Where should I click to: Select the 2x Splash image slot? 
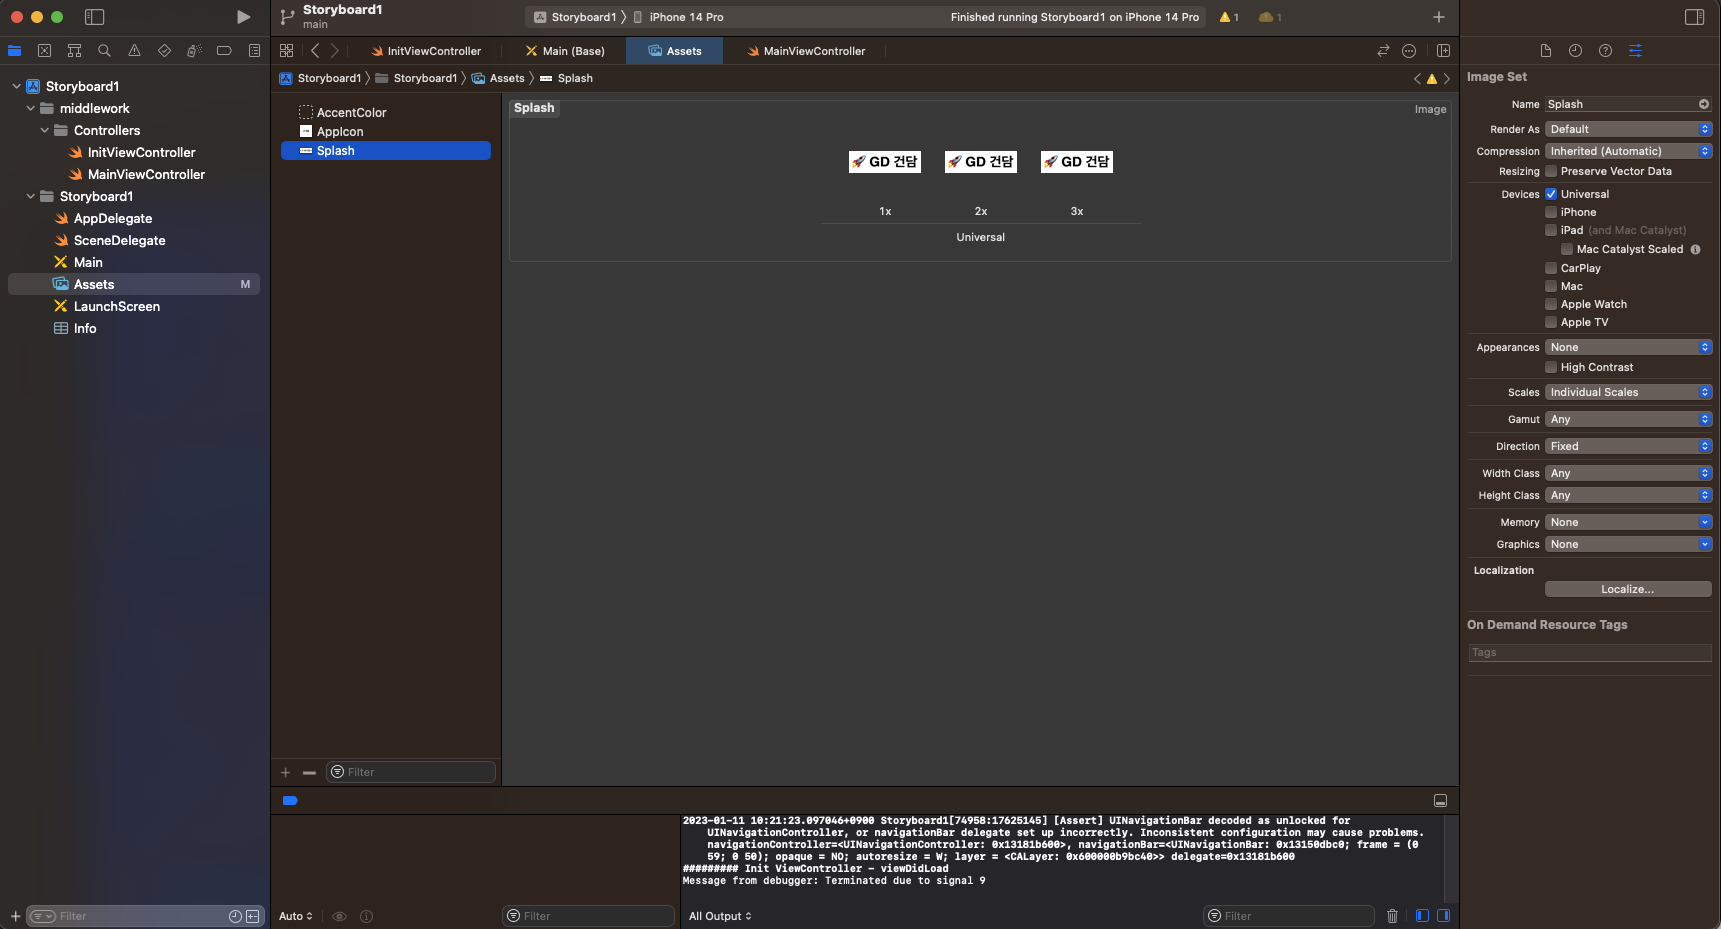pyautogui.click(x=981, y=162)
